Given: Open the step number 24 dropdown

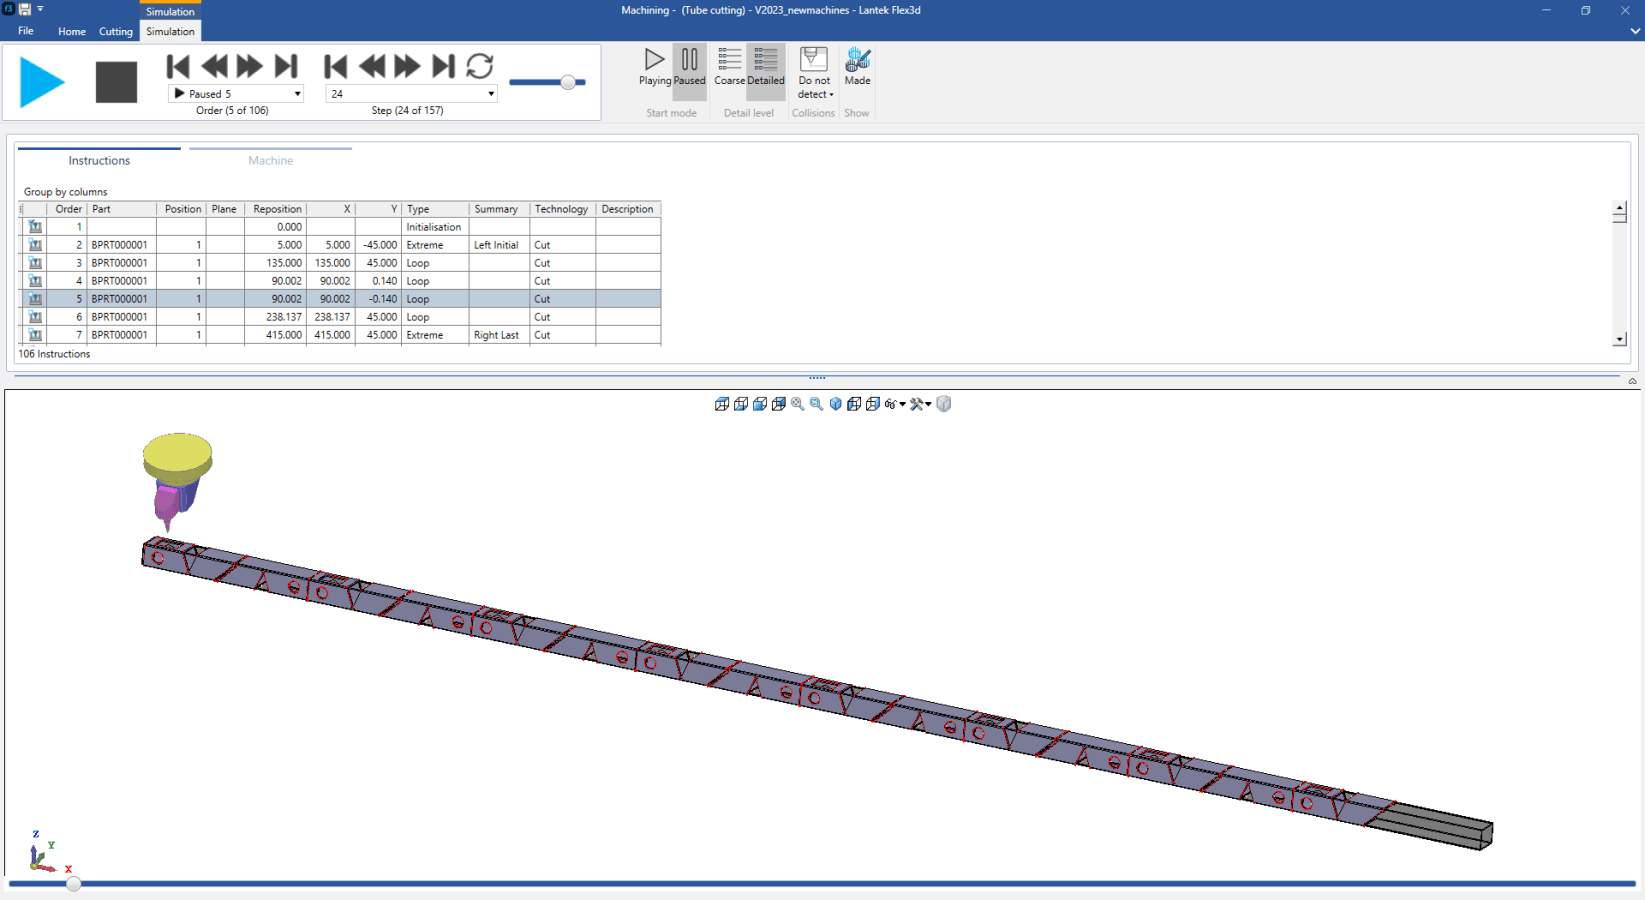Looking at the screenshot, I should [x=490, y=94].
